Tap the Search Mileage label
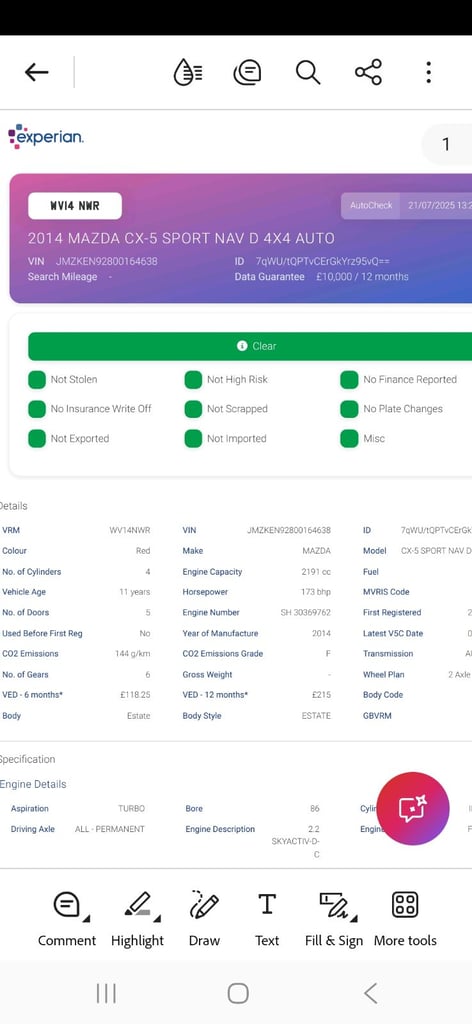 point(62,277)
